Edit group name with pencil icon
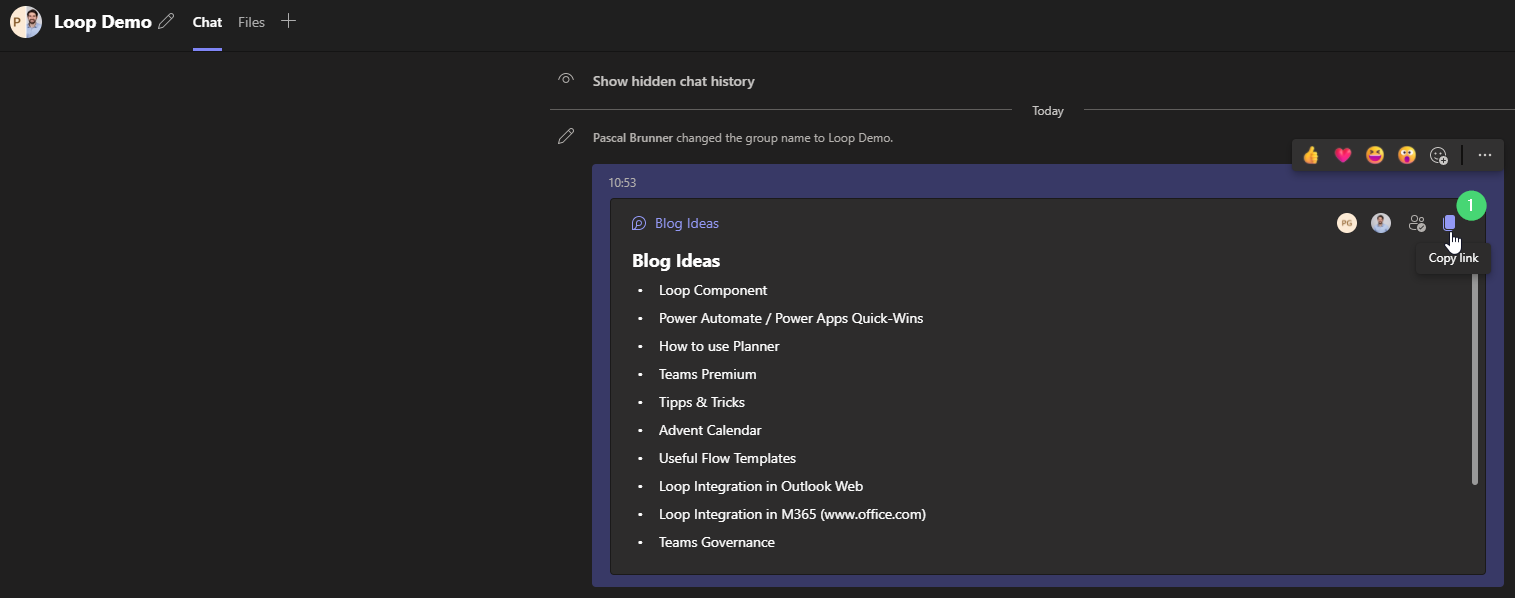The width and height of the screenshot is (1515, 598). 166,21
